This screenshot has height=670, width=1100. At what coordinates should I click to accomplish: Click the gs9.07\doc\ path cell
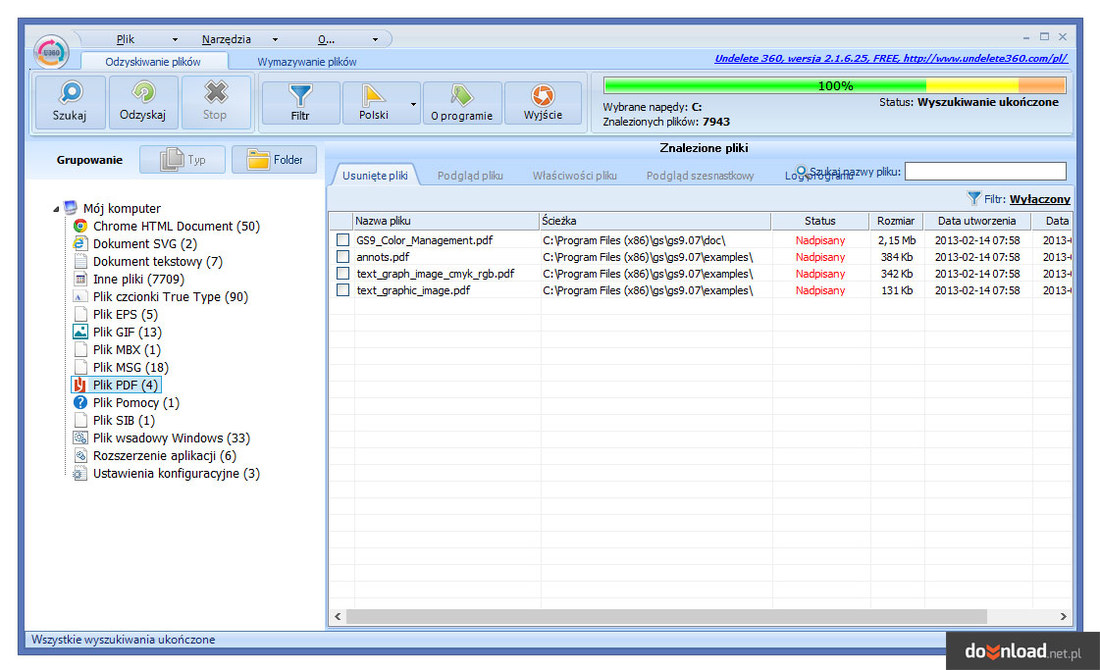click(x=633, y=240)
